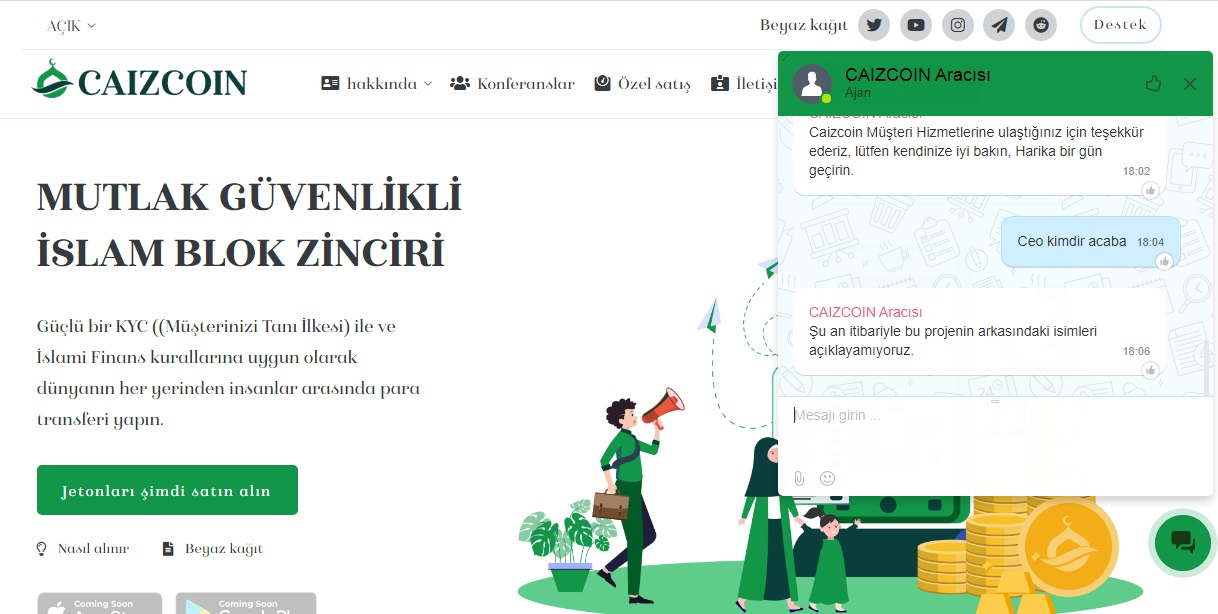Visit the Instagram profile icon
The width and height of the screenshot is (1218, 614).
(x=958, y=25)
